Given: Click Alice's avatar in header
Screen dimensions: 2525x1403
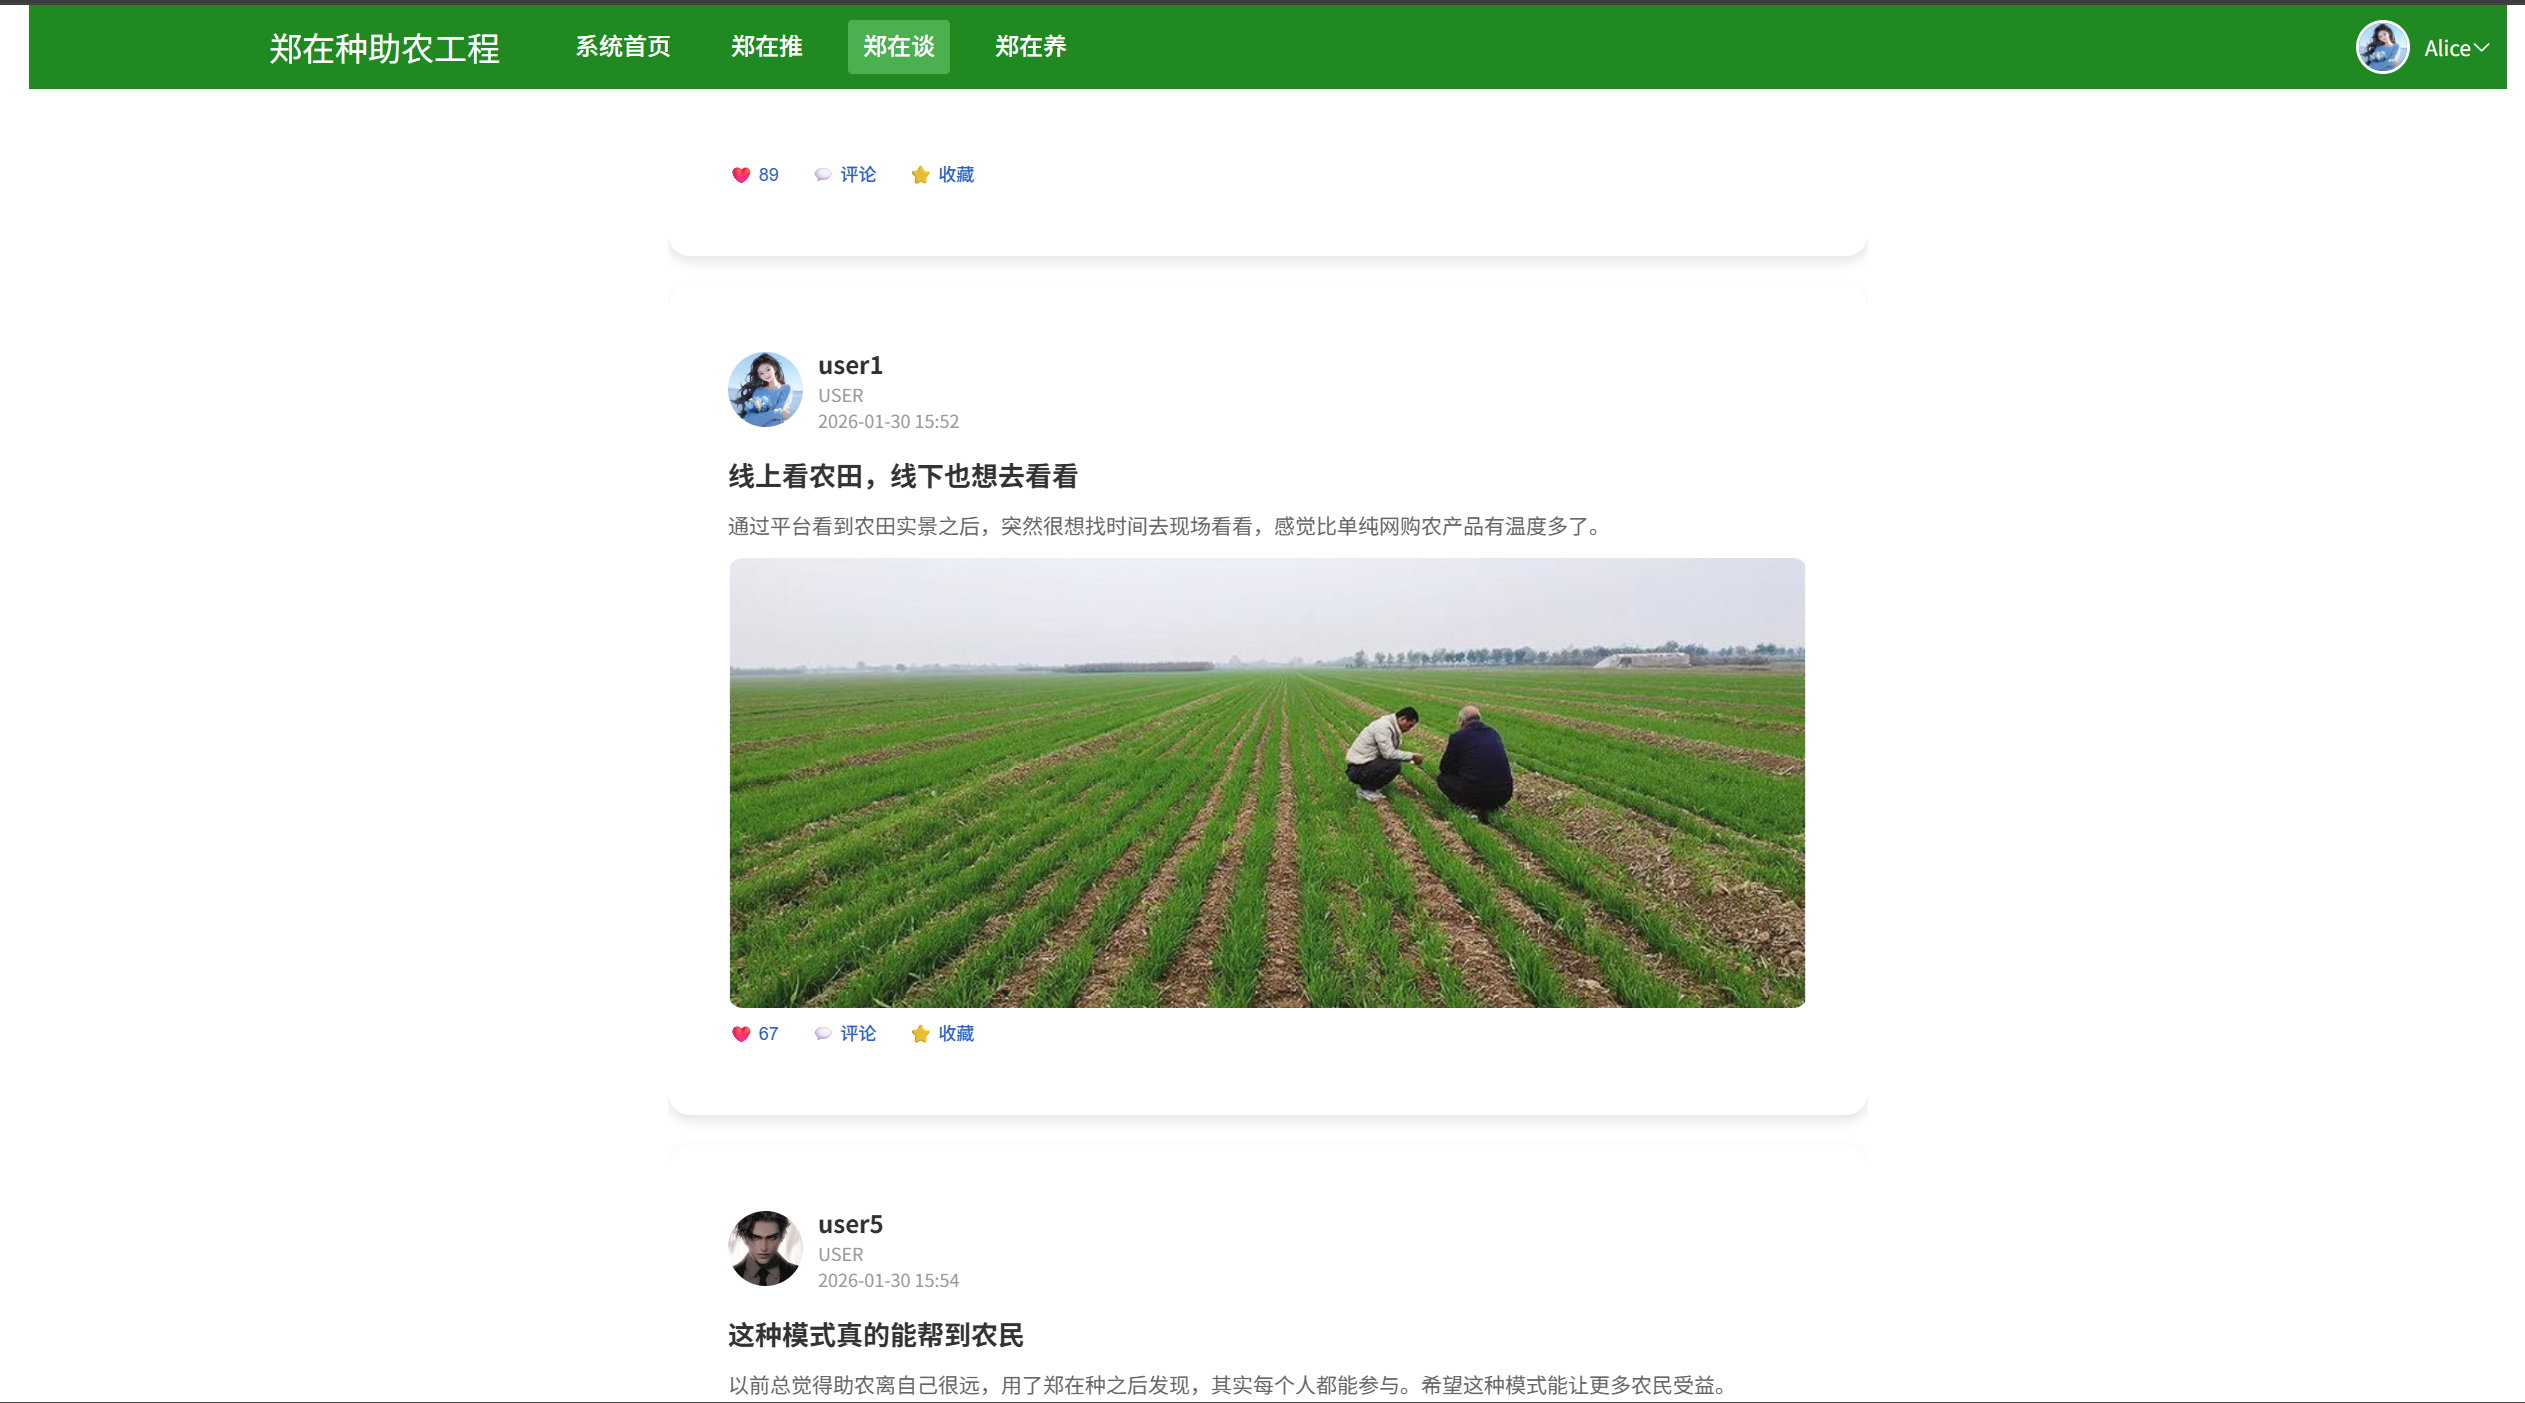Looking at the screenshot, I should (x=2382, y=47).
